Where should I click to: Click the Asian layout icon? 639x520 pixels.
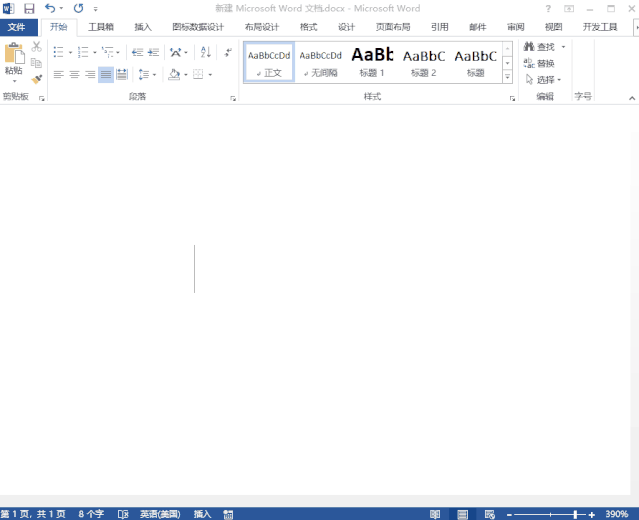click(176, 52)
